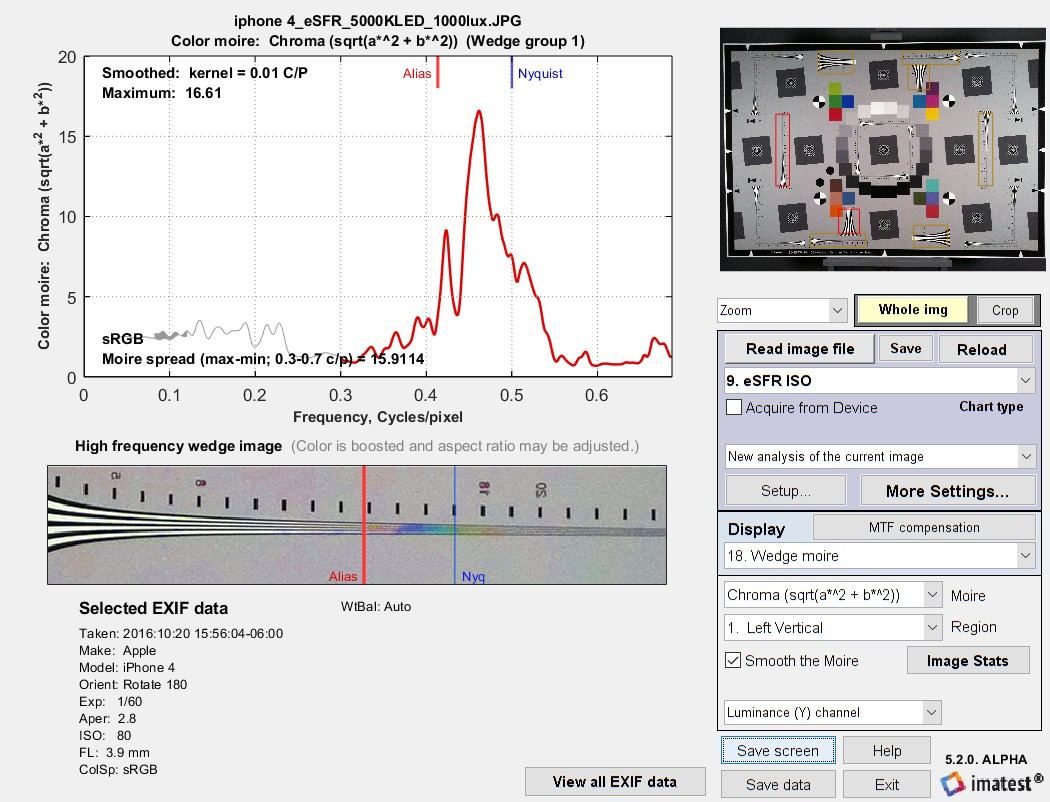Click the Make: Apple EXIF line
The height and width of the screenshot is (802, 1050).
[x=117, y=651]
